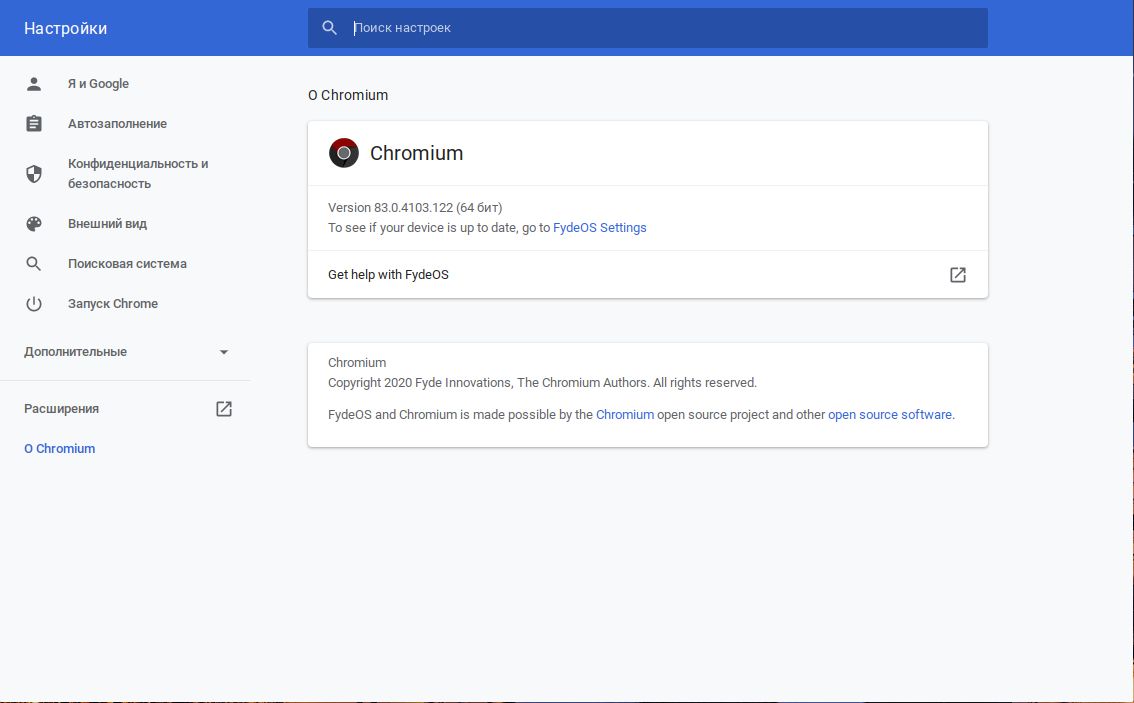This screenshot has width=1134, height=703.
Task: Click the О Chromium page heading
Action: pos(348,95)
